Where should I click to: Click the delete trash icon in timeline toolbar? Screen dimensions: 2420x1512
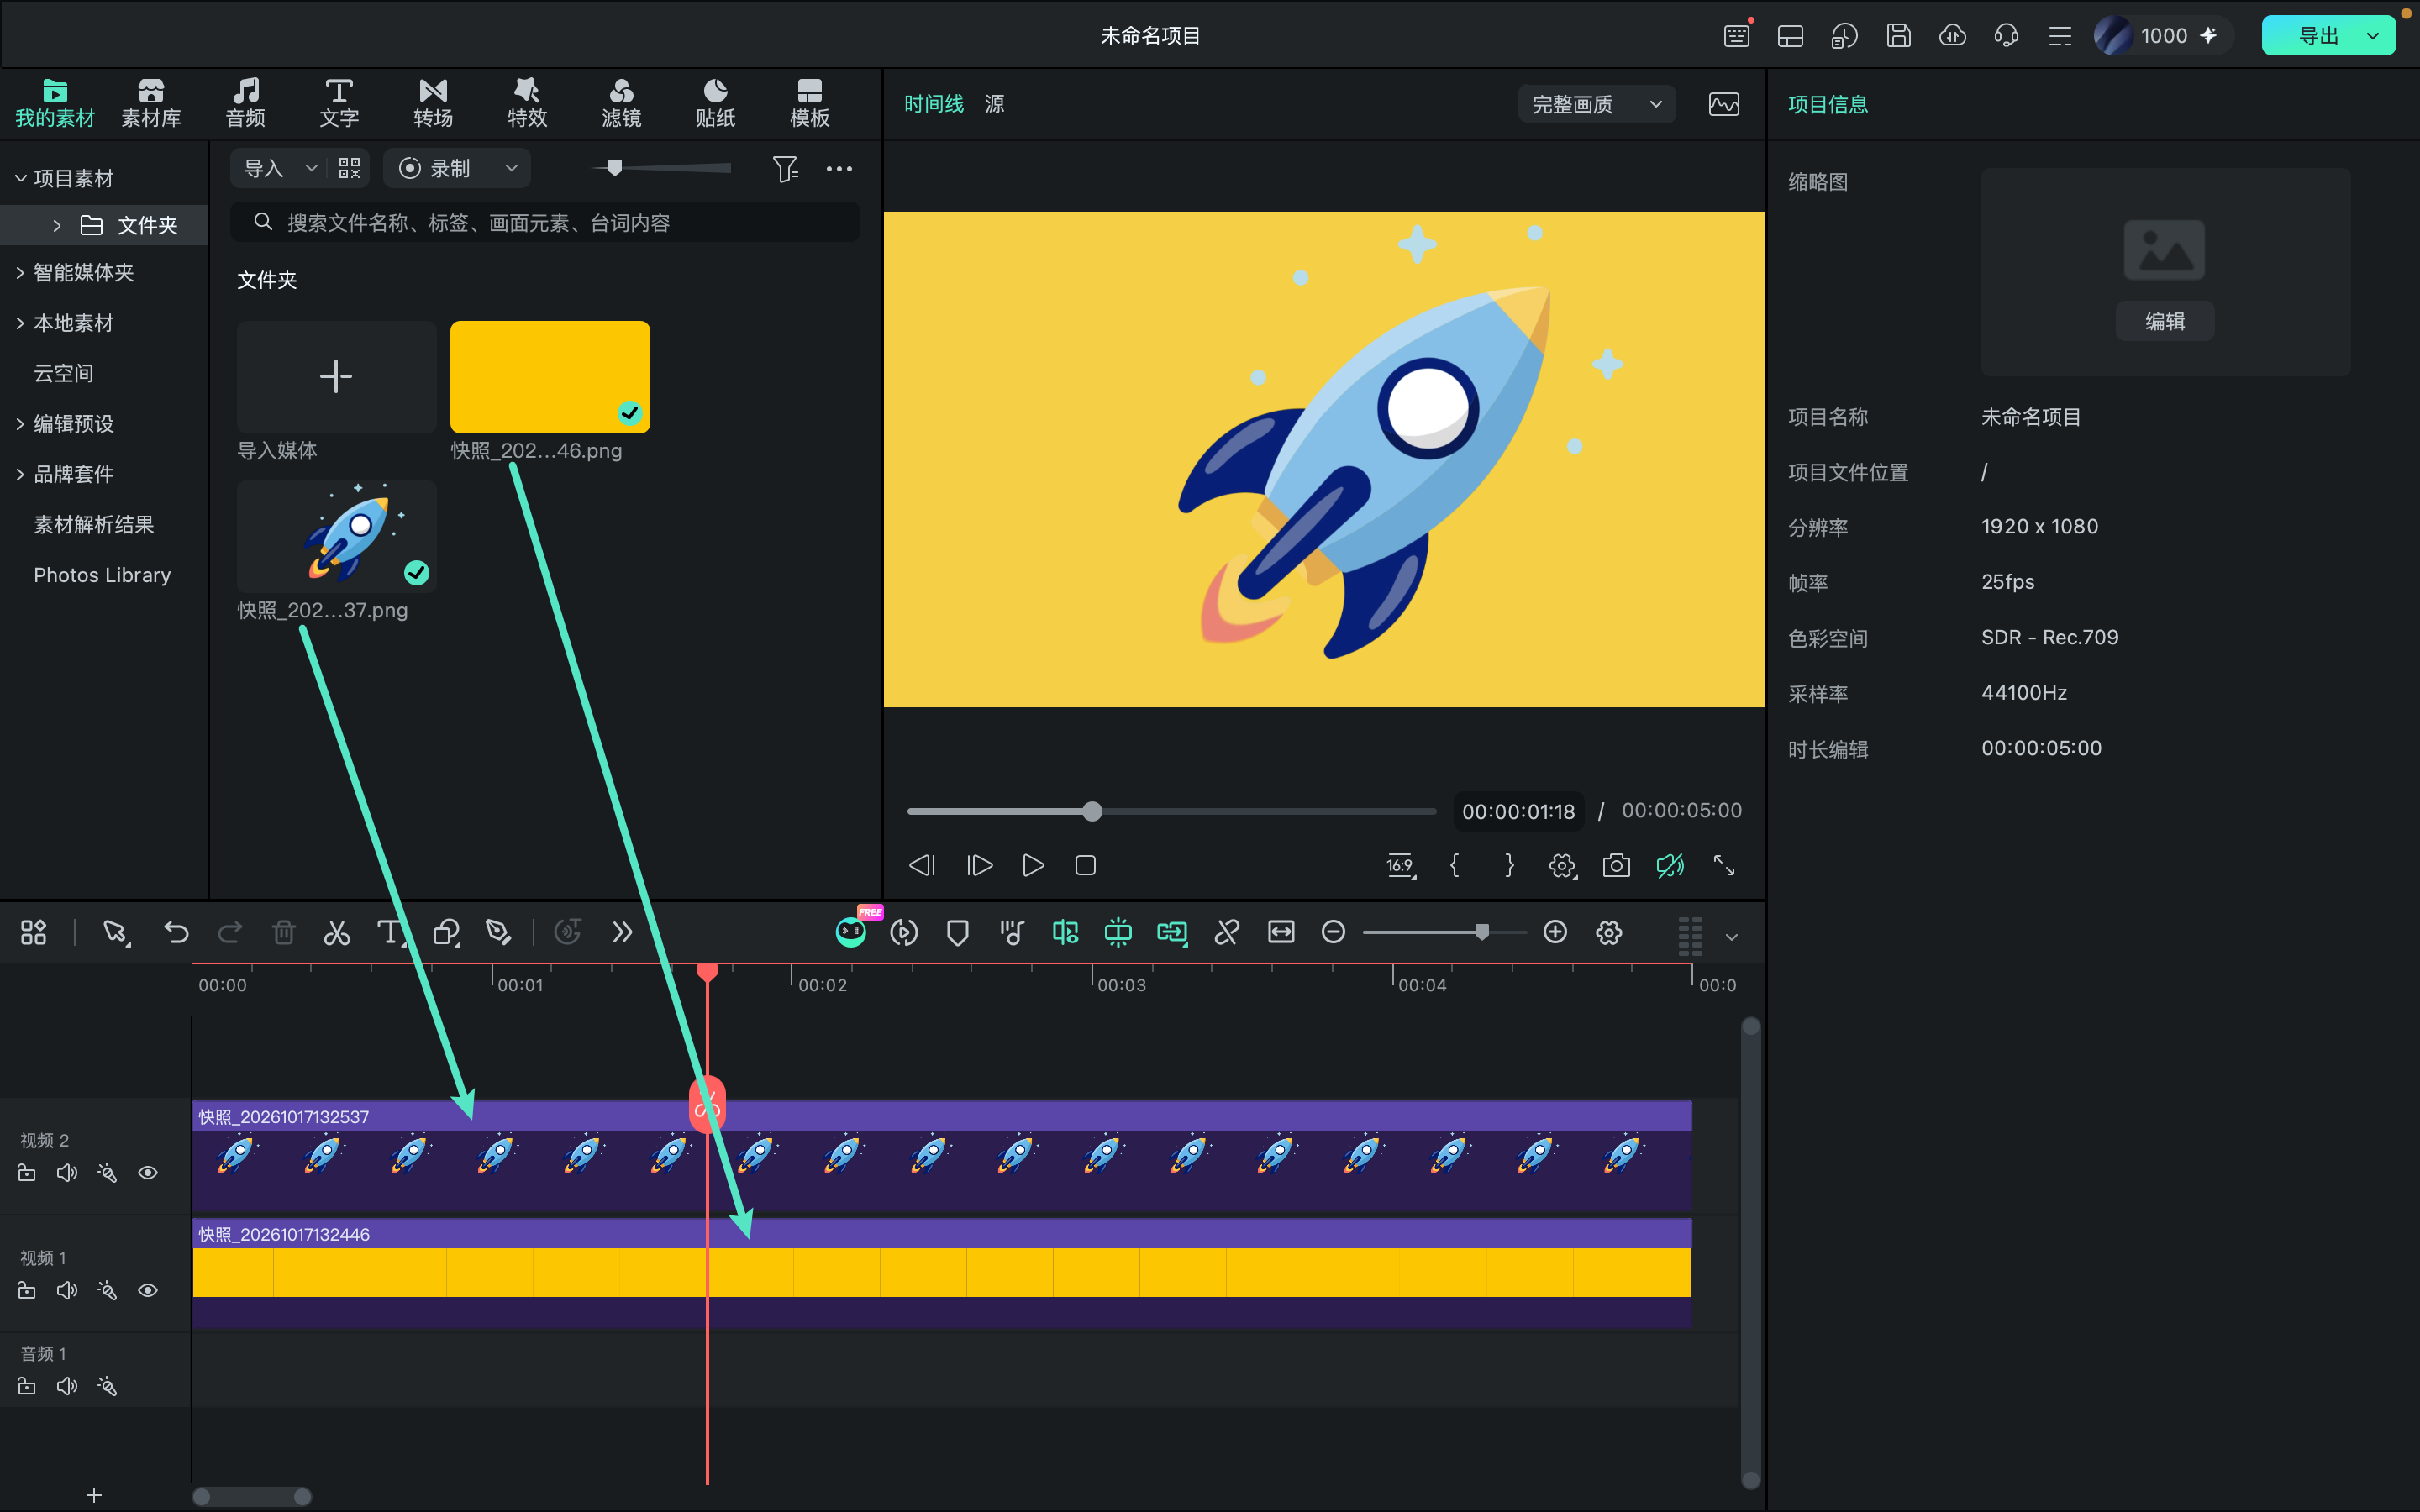(x=284, y=933)
